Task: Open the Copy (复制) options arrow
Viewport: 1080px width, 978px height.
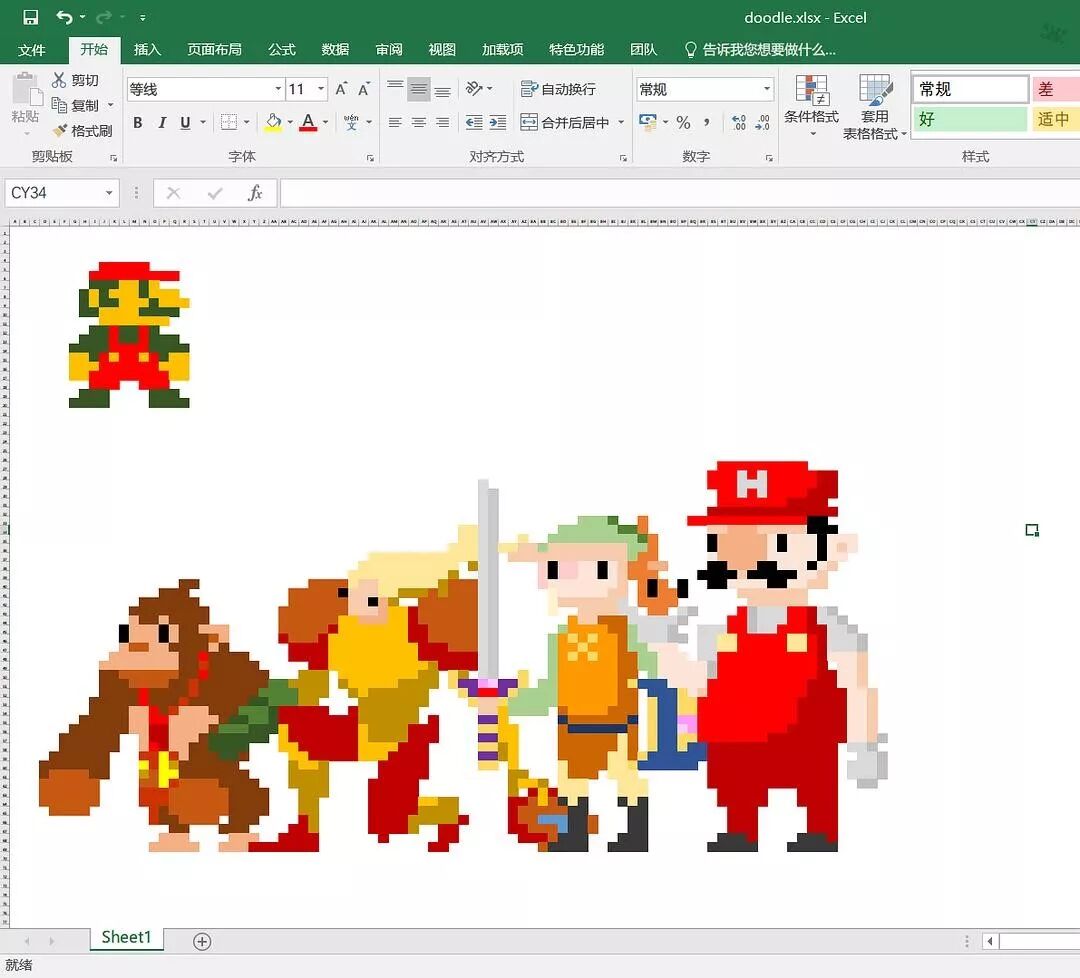Action: 110,105
